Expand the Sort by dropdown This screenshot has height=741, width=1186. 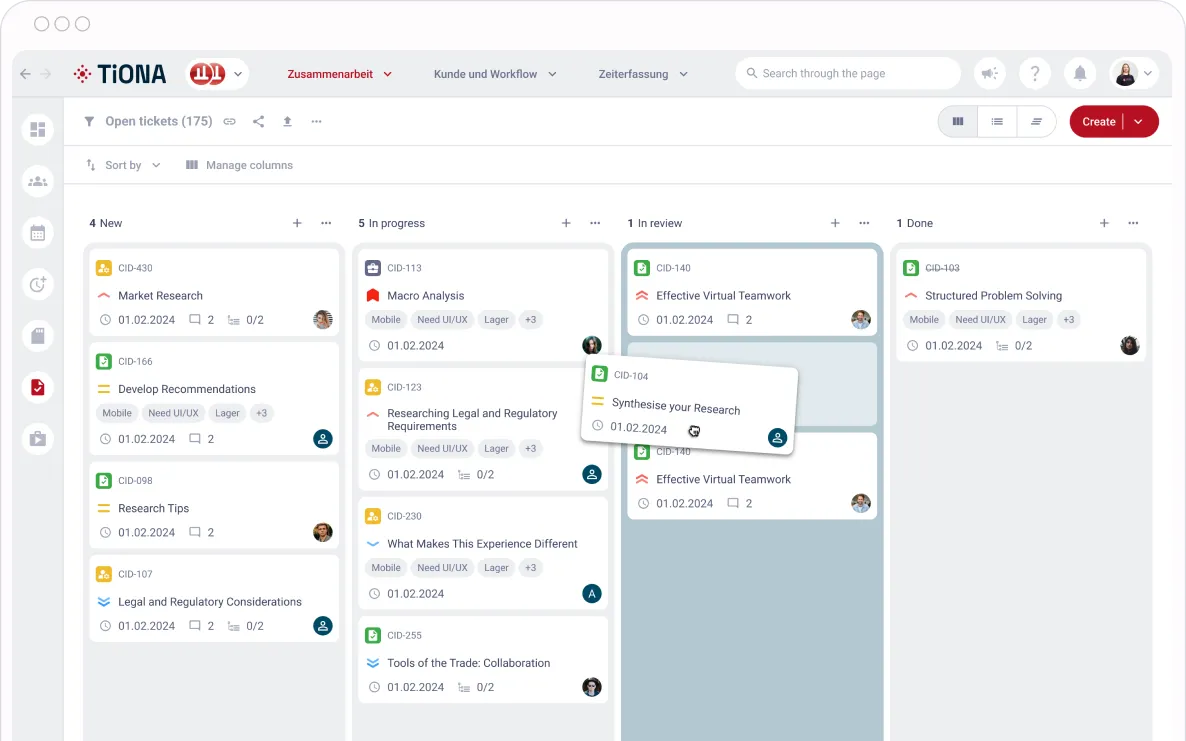(x=123, y=165)
